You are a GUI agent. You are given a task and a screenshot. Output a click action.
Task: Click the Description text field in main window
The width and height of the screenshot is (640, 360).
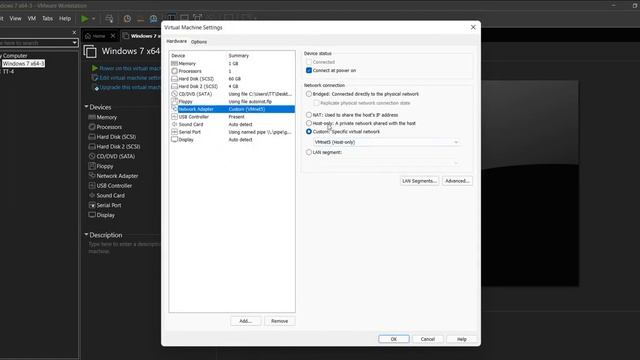pos(124,247)
